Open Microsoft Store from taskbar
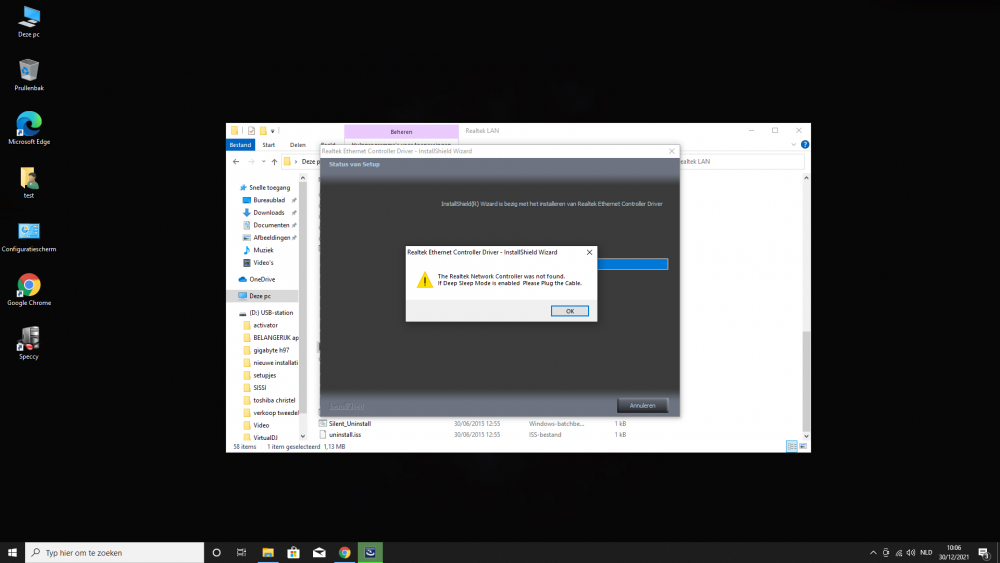This screenshot has height=563, width=1000. tap(293, 552)
